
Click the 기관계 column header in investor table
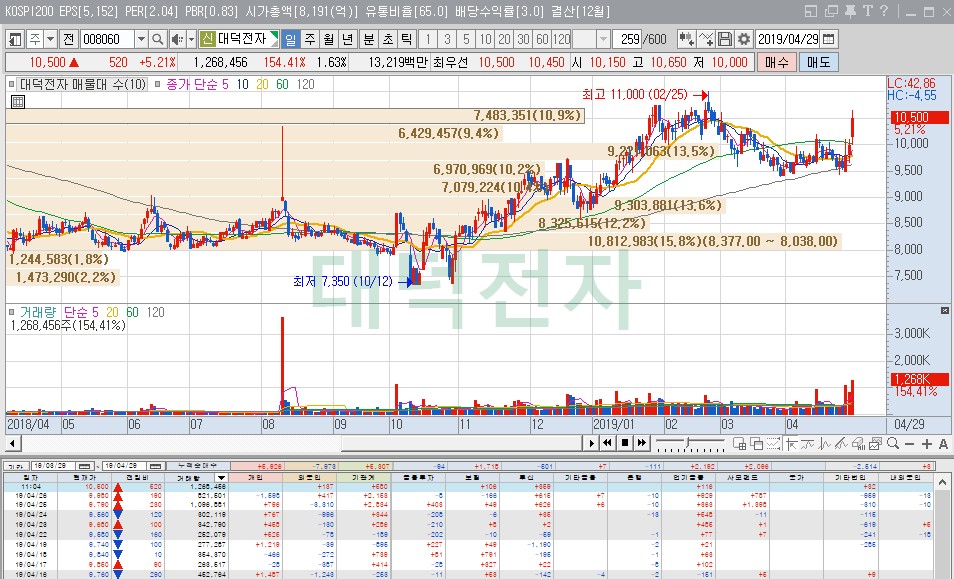(x=363, y=478)
